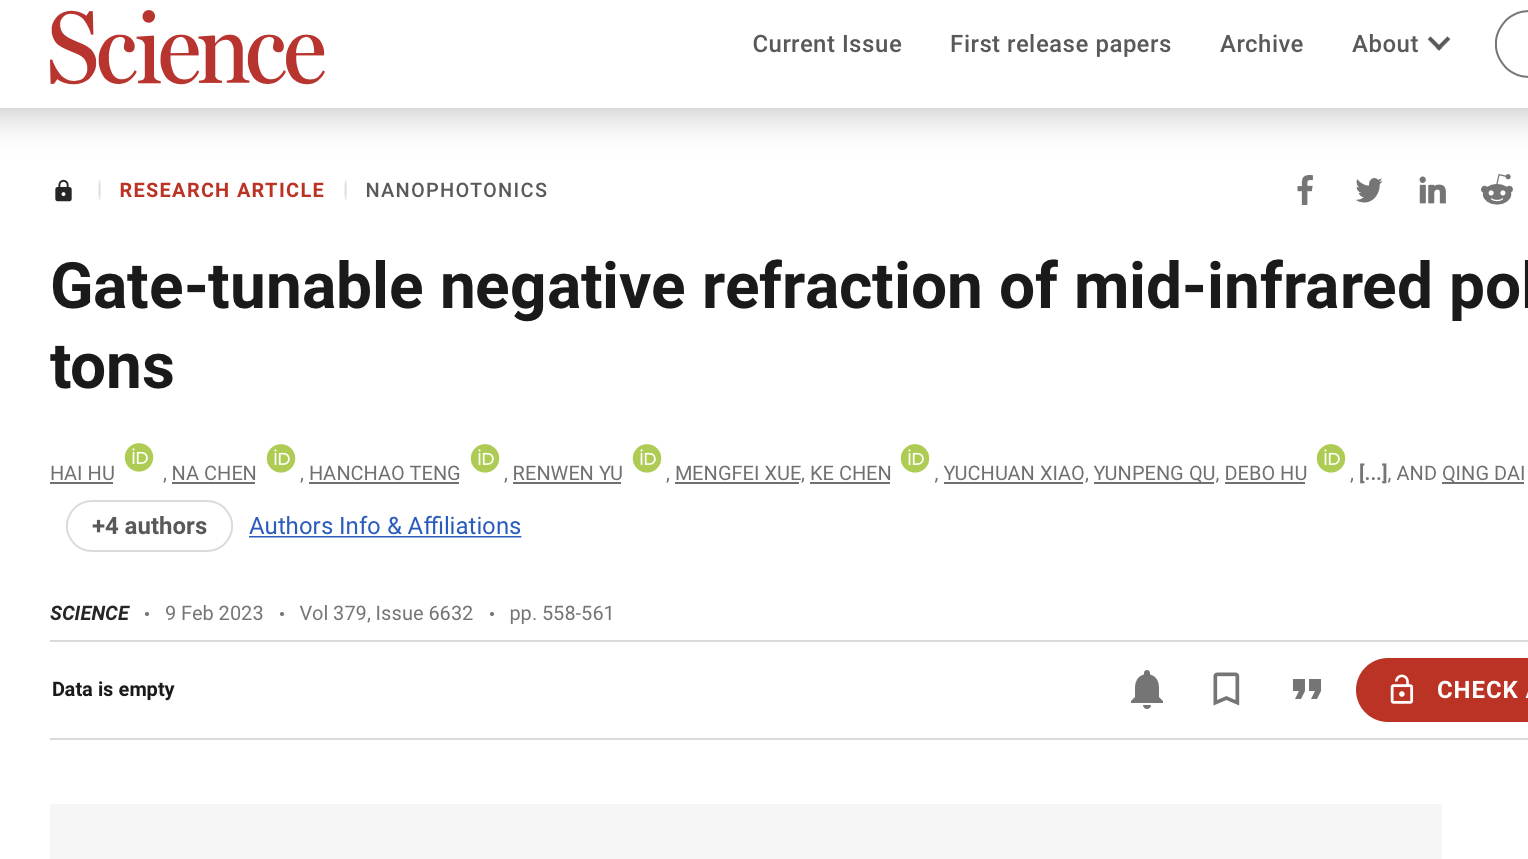Open the About dropdown menu
Image resolution: width=1528 pixels, height=859 pixels.
tap(1400, 44)
